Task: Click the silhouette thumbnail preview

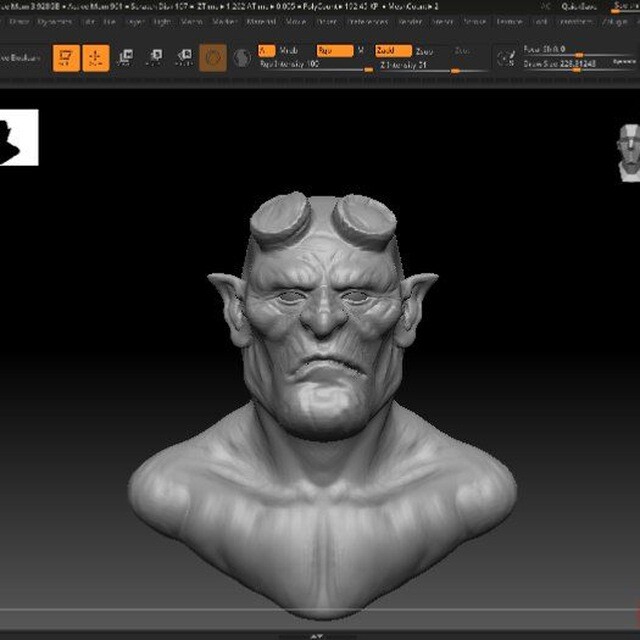Action: tap(19, 137)
